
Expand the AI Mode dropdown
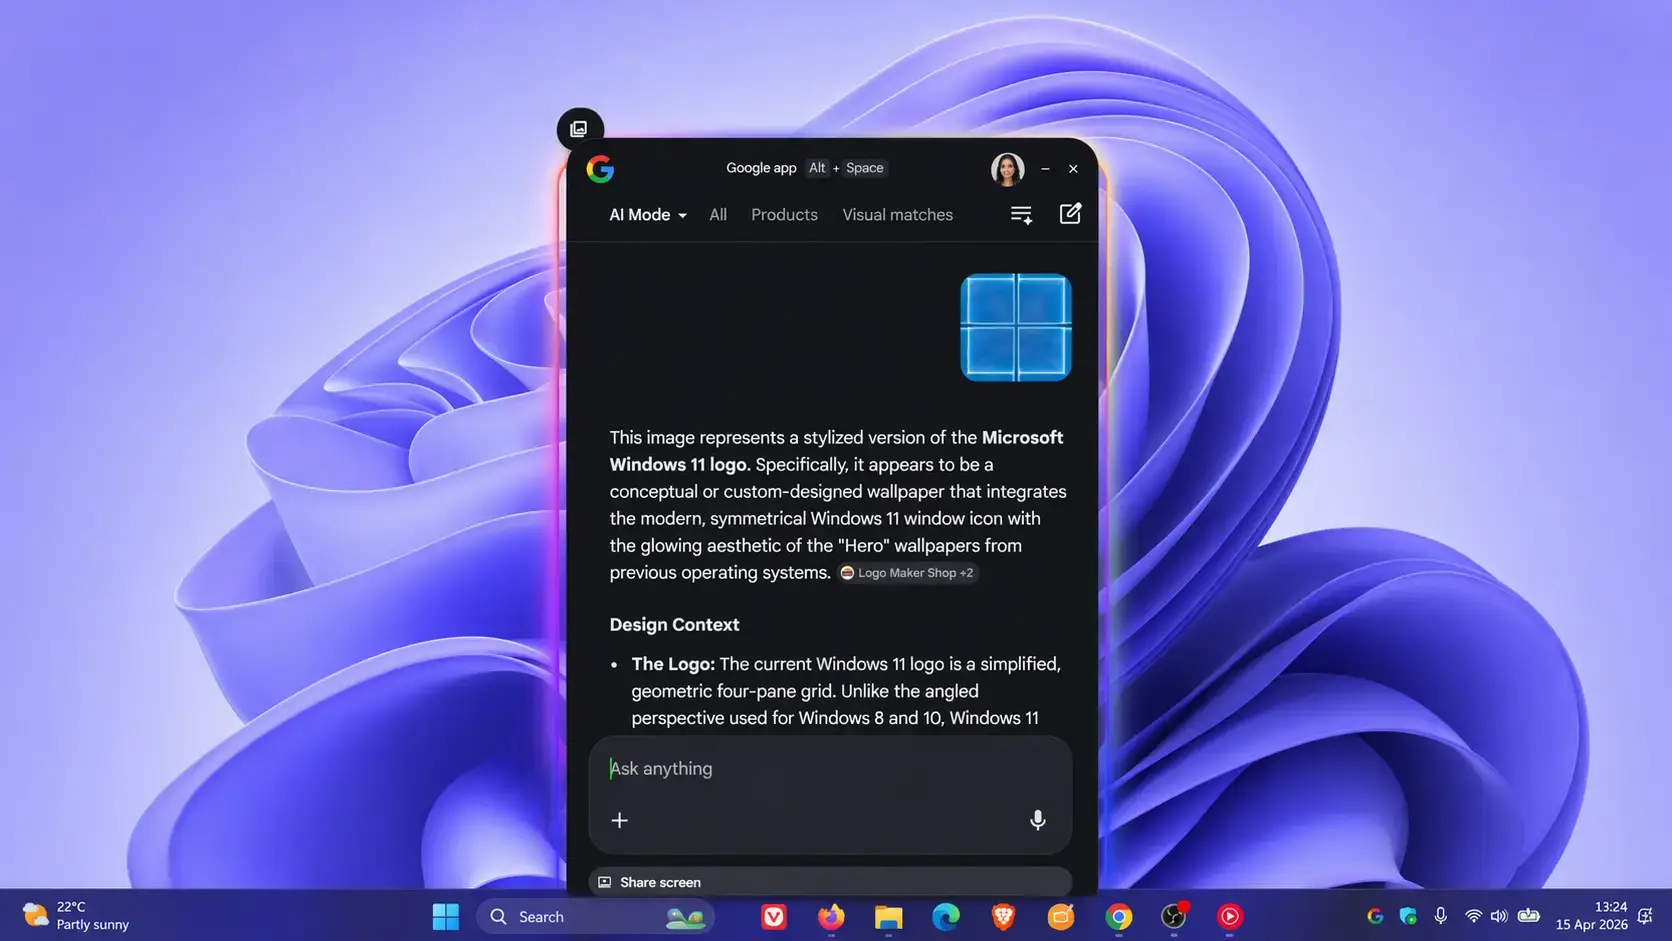pos(647,215)
